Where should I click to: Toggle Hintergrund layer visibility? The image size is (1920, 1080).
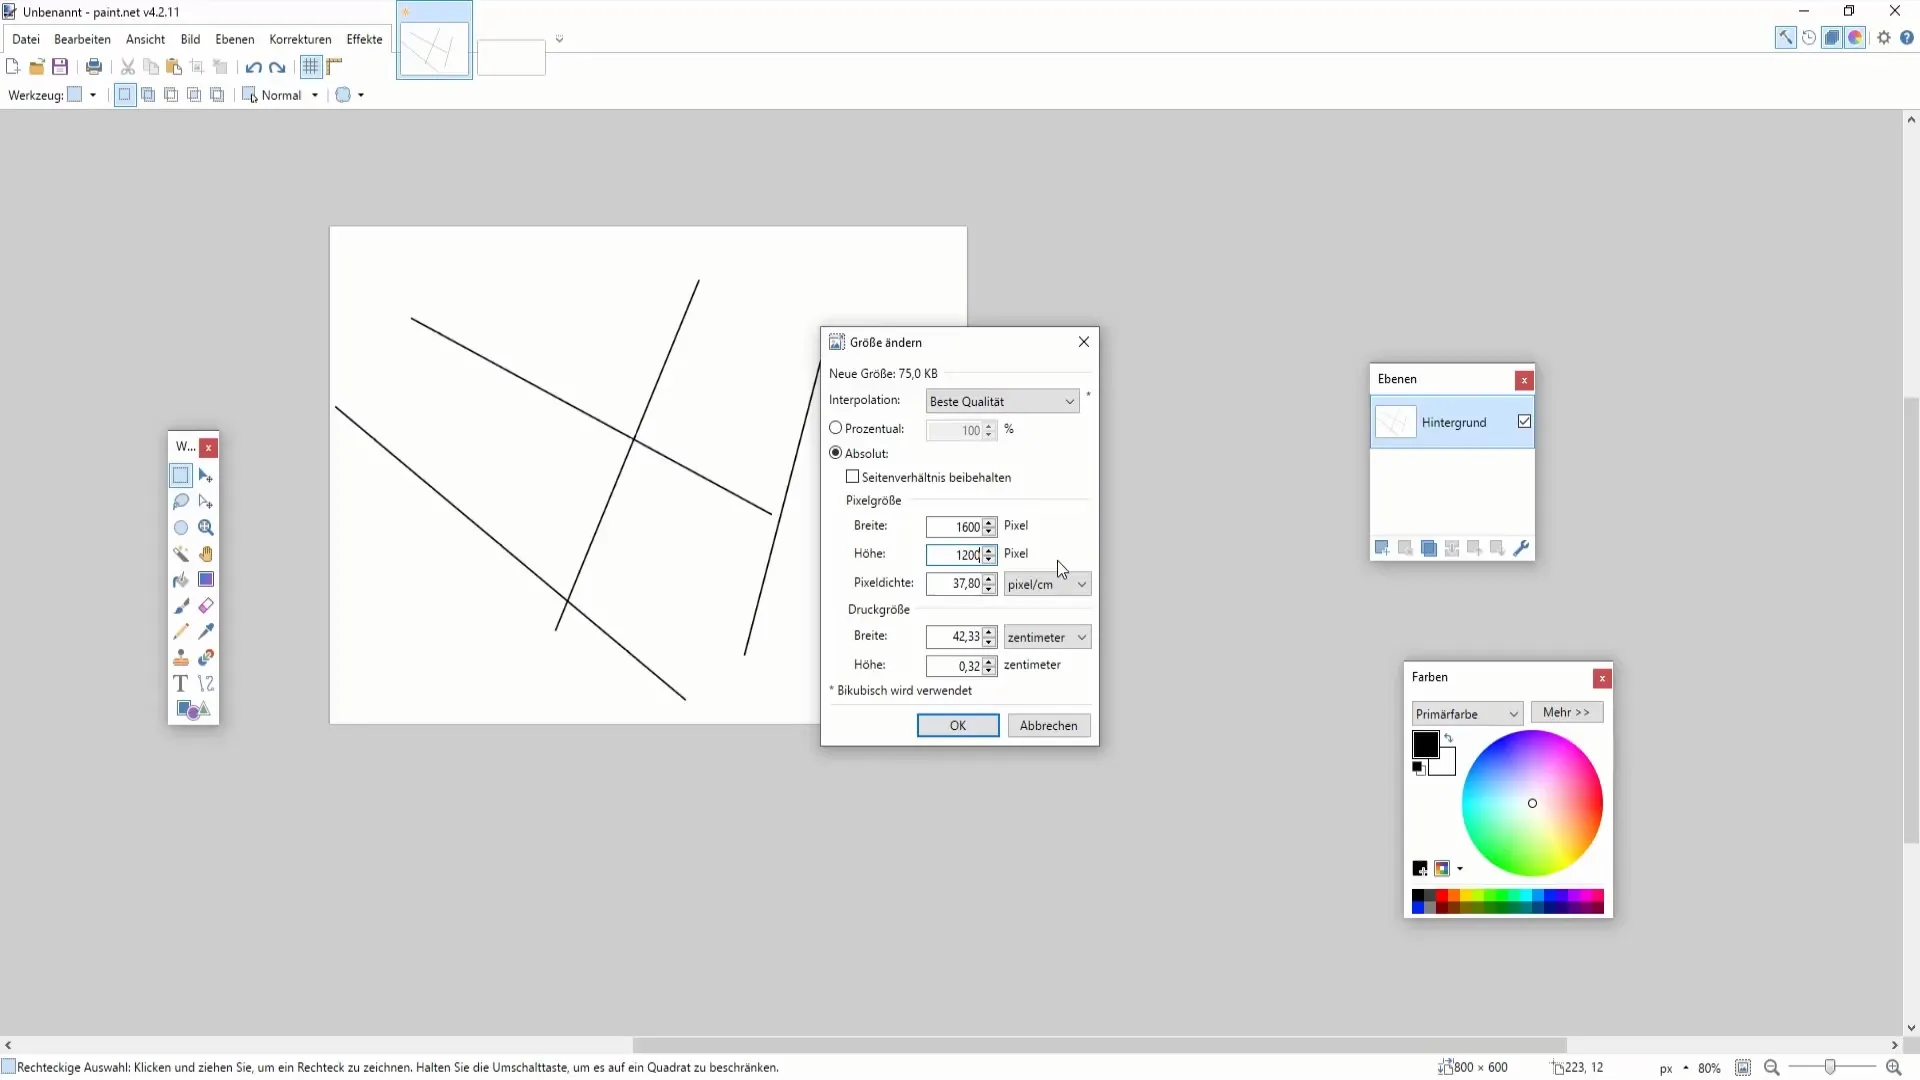click(x=1524, y=421)
